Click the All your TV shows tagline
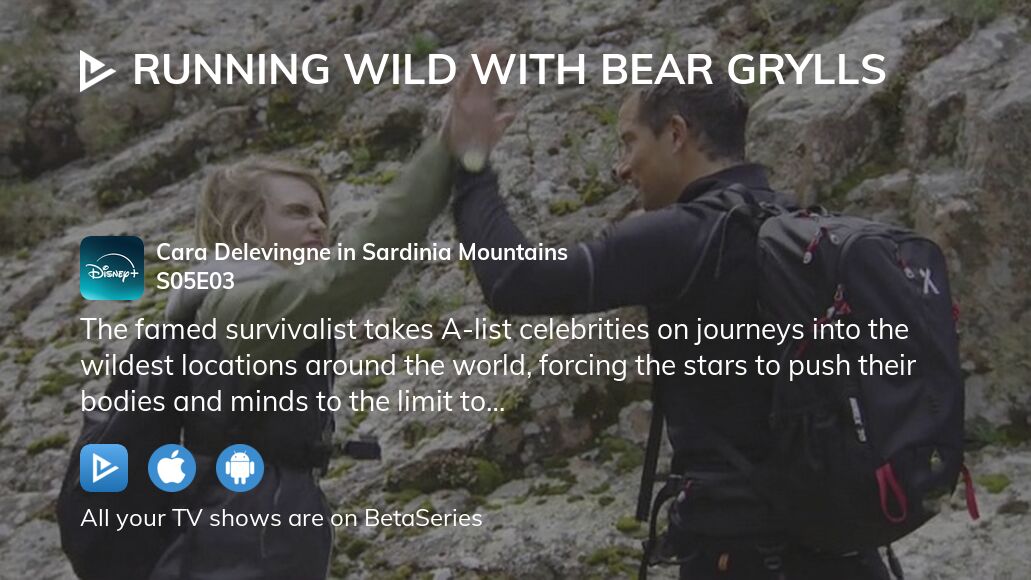The width and height of the screenshot is (1031, 580). [x=281, y=518]
